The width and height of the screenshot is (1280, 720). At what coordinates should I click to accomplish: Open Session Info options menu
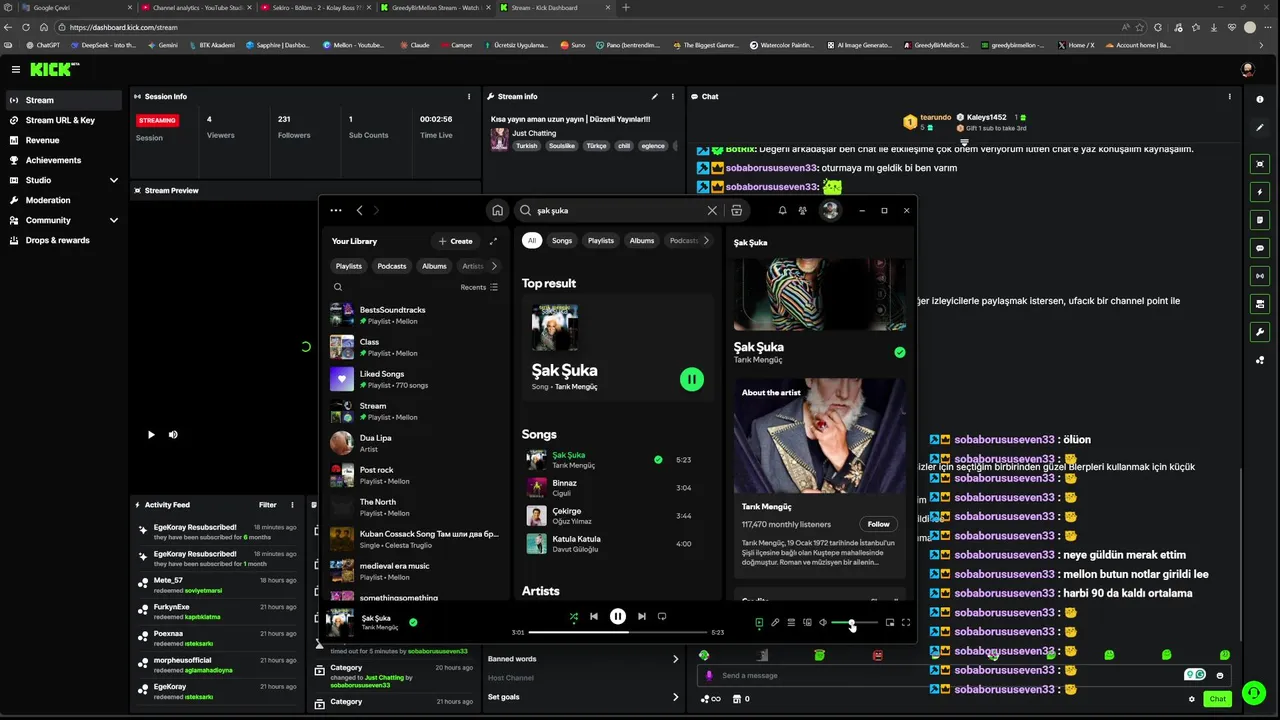click(469, 97)
